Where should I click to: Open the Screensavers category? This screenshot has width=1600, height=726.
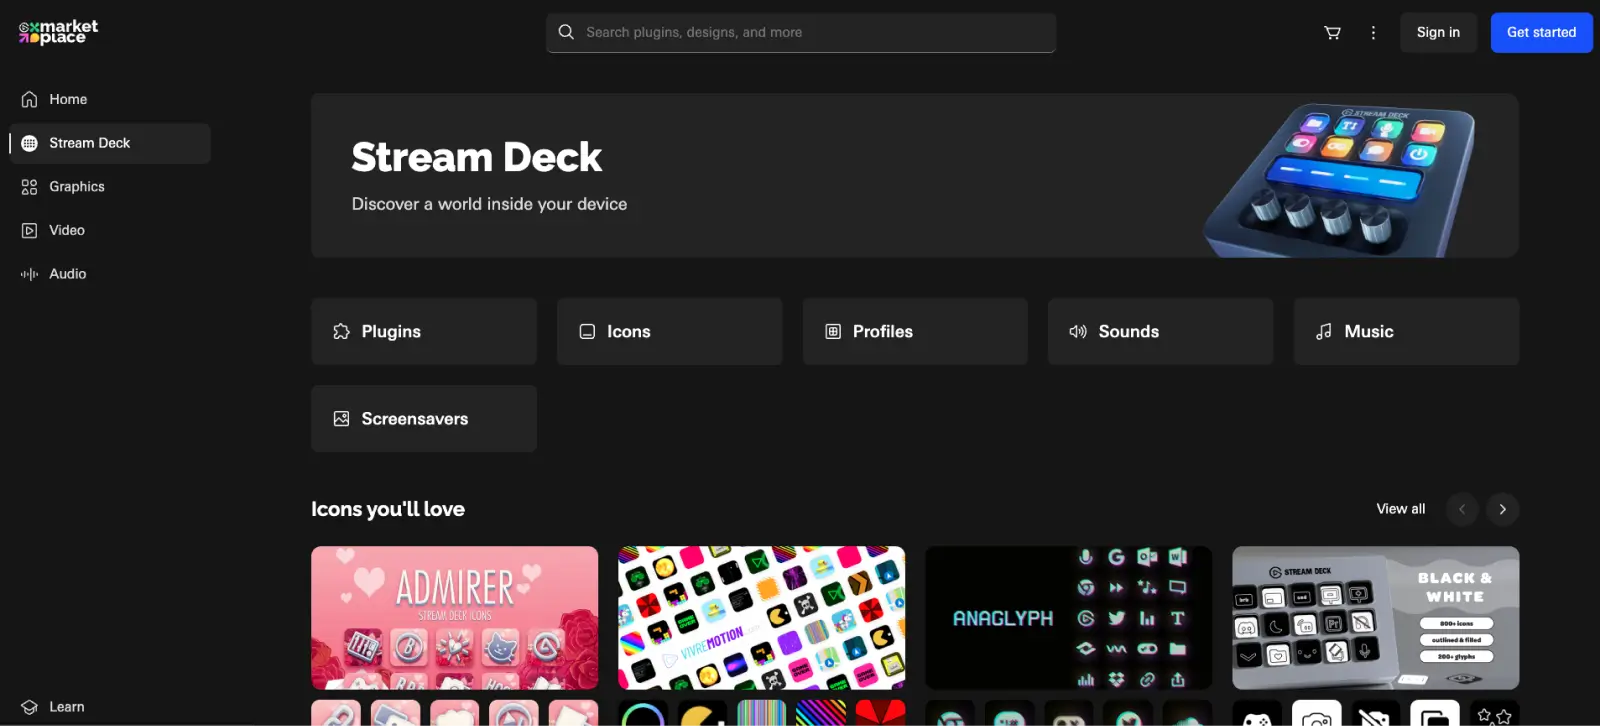pos(424,418)
